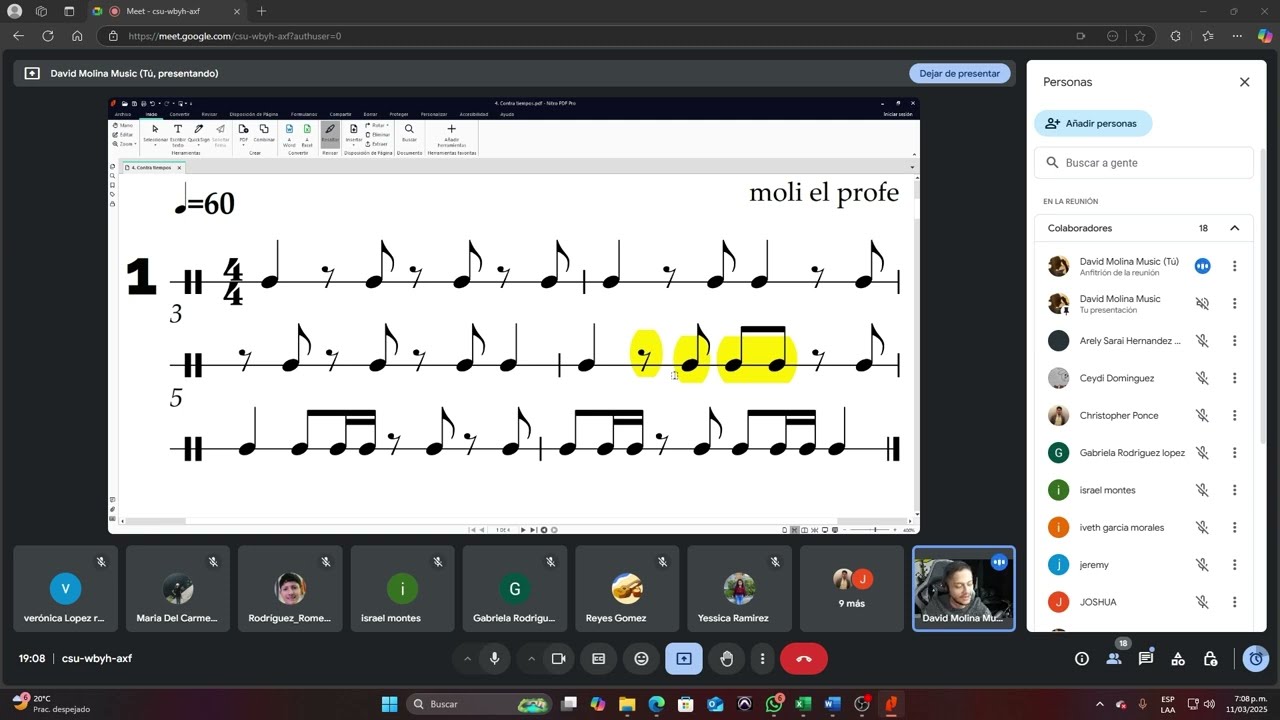The image size is (1280, 720).
Task: Collapse the Colaboradores section chevron
Action: [x=1235, y=228]
